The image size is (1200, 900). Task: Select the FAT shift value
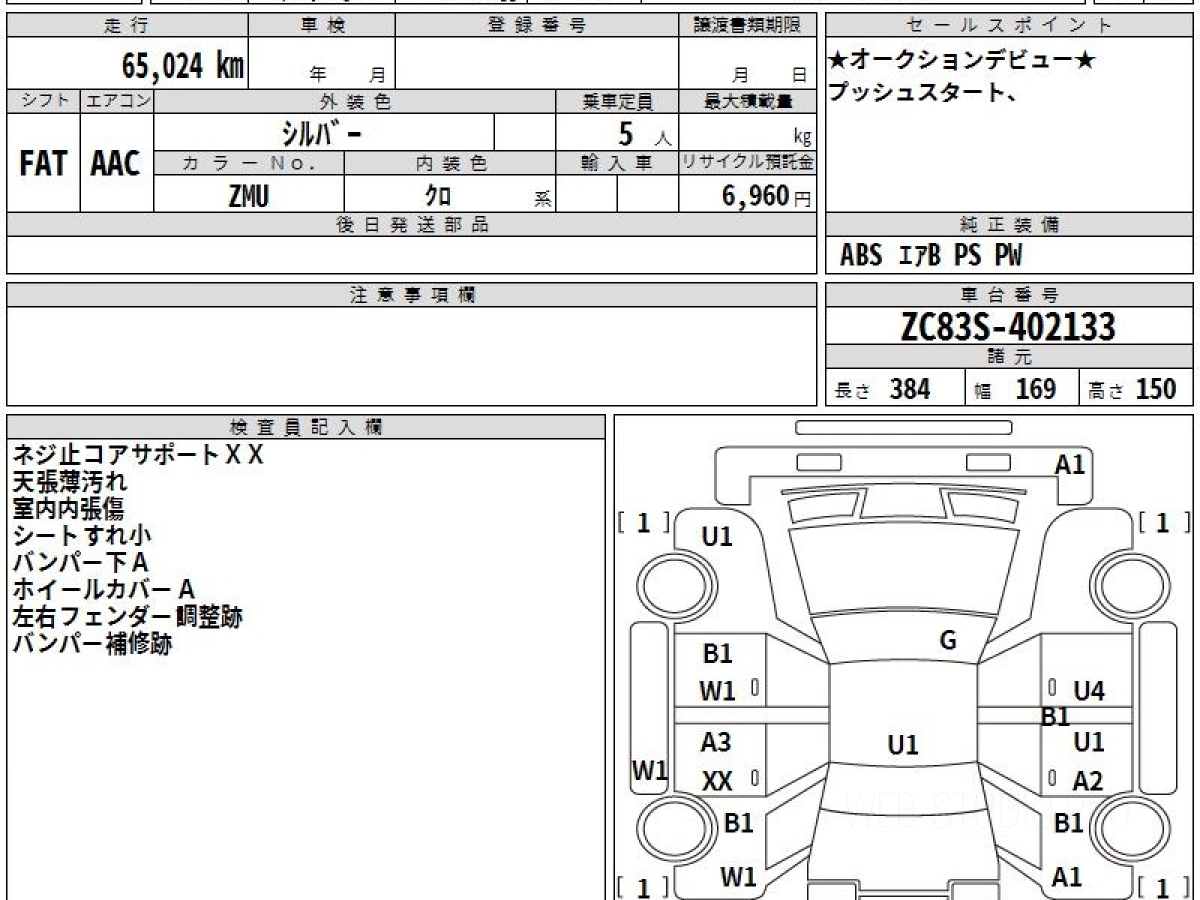pos(43,164)
